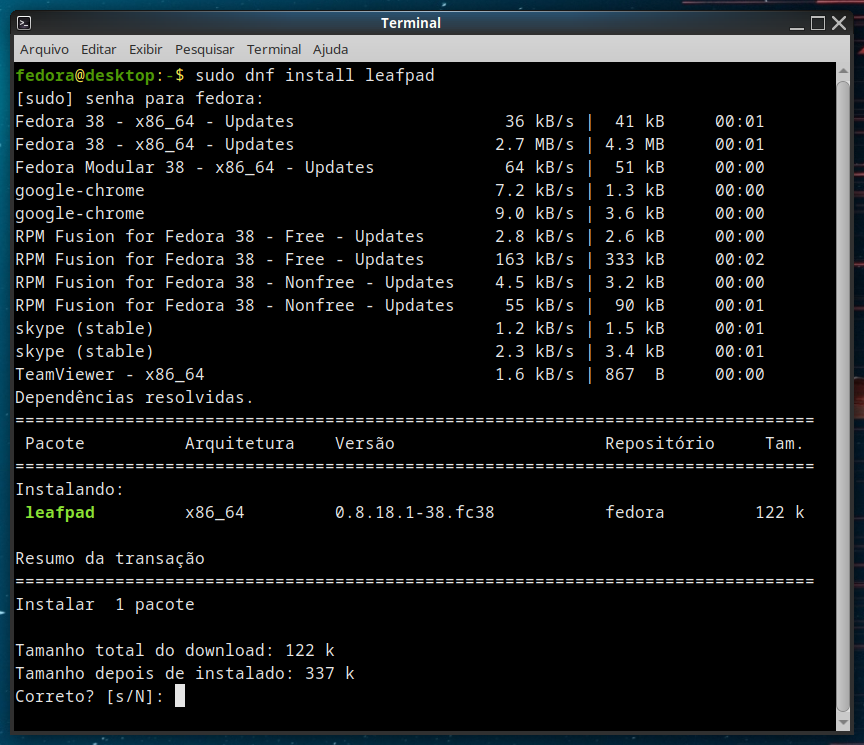Screen dimensions: 864x745
Task: Click the terminal icon in the title bar
Action: (24, 23)
